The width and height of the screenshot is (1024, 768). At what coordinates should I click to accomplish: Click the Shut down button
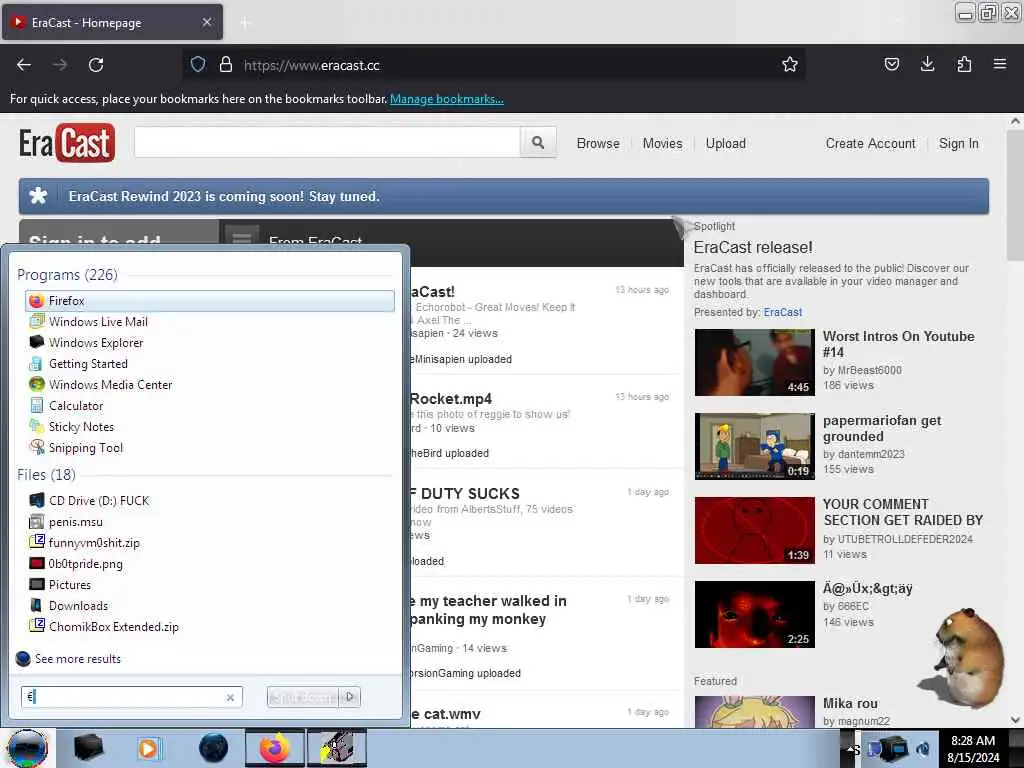pos(304,697)
